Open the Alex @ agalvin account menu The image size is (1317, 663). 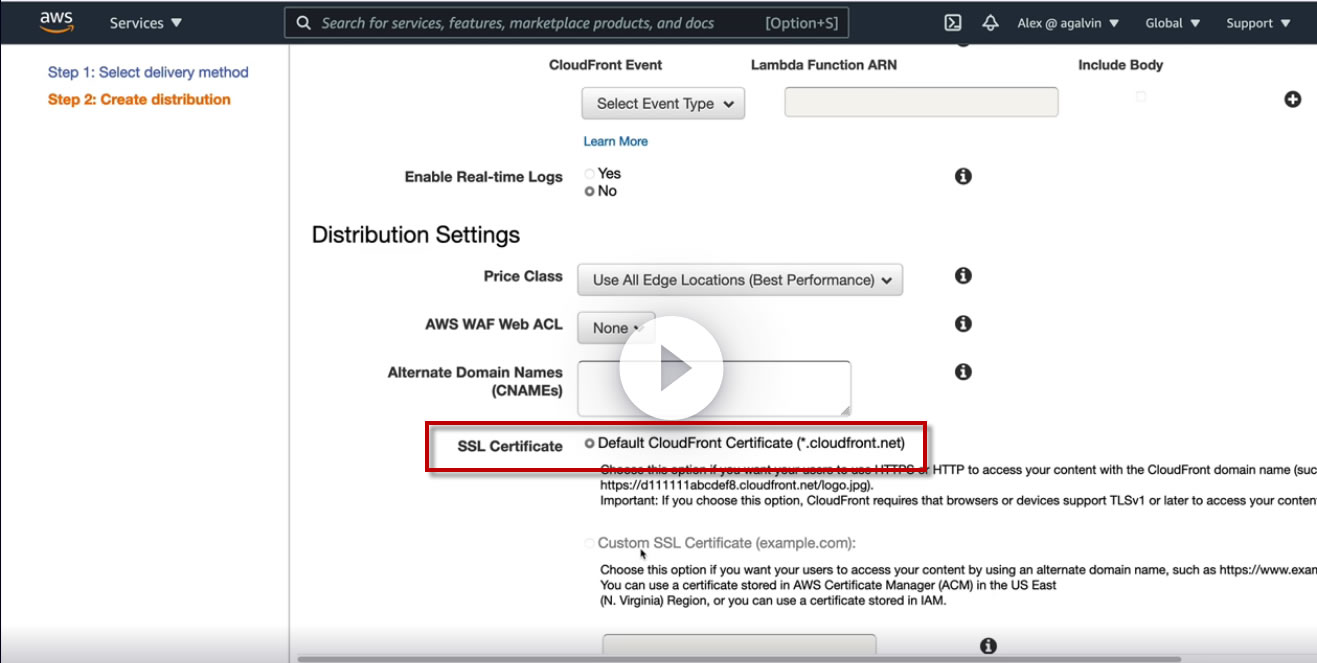[1068, 23]
